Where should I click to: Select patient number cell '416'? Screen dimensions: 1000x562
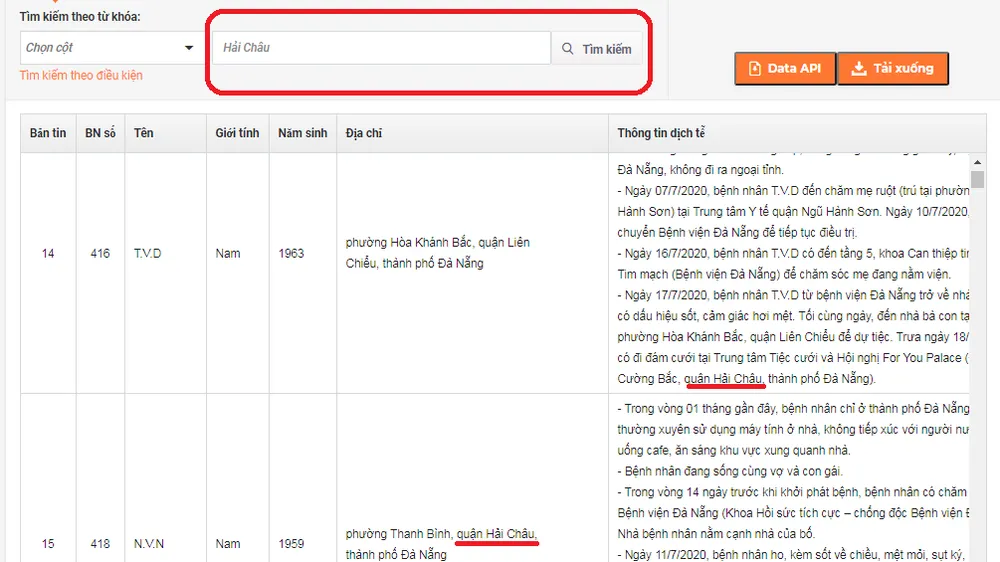[x=100, y=253]
